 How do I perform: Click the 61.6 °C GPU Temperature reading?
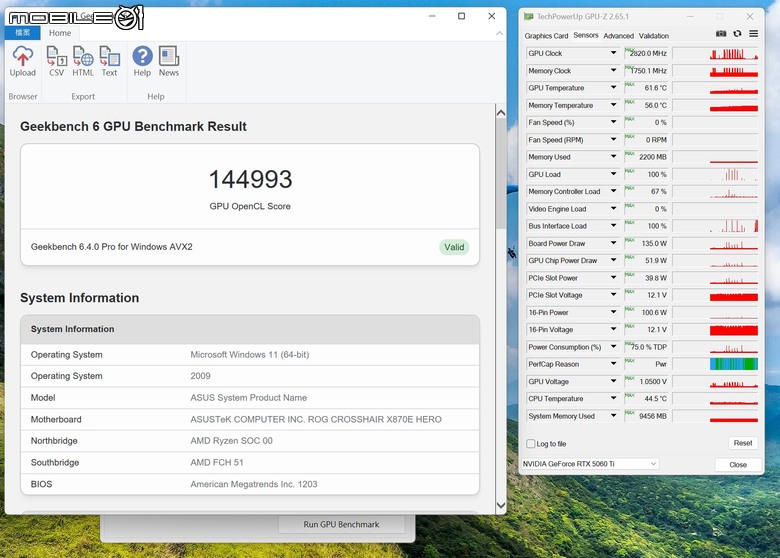tap(655, 88)
